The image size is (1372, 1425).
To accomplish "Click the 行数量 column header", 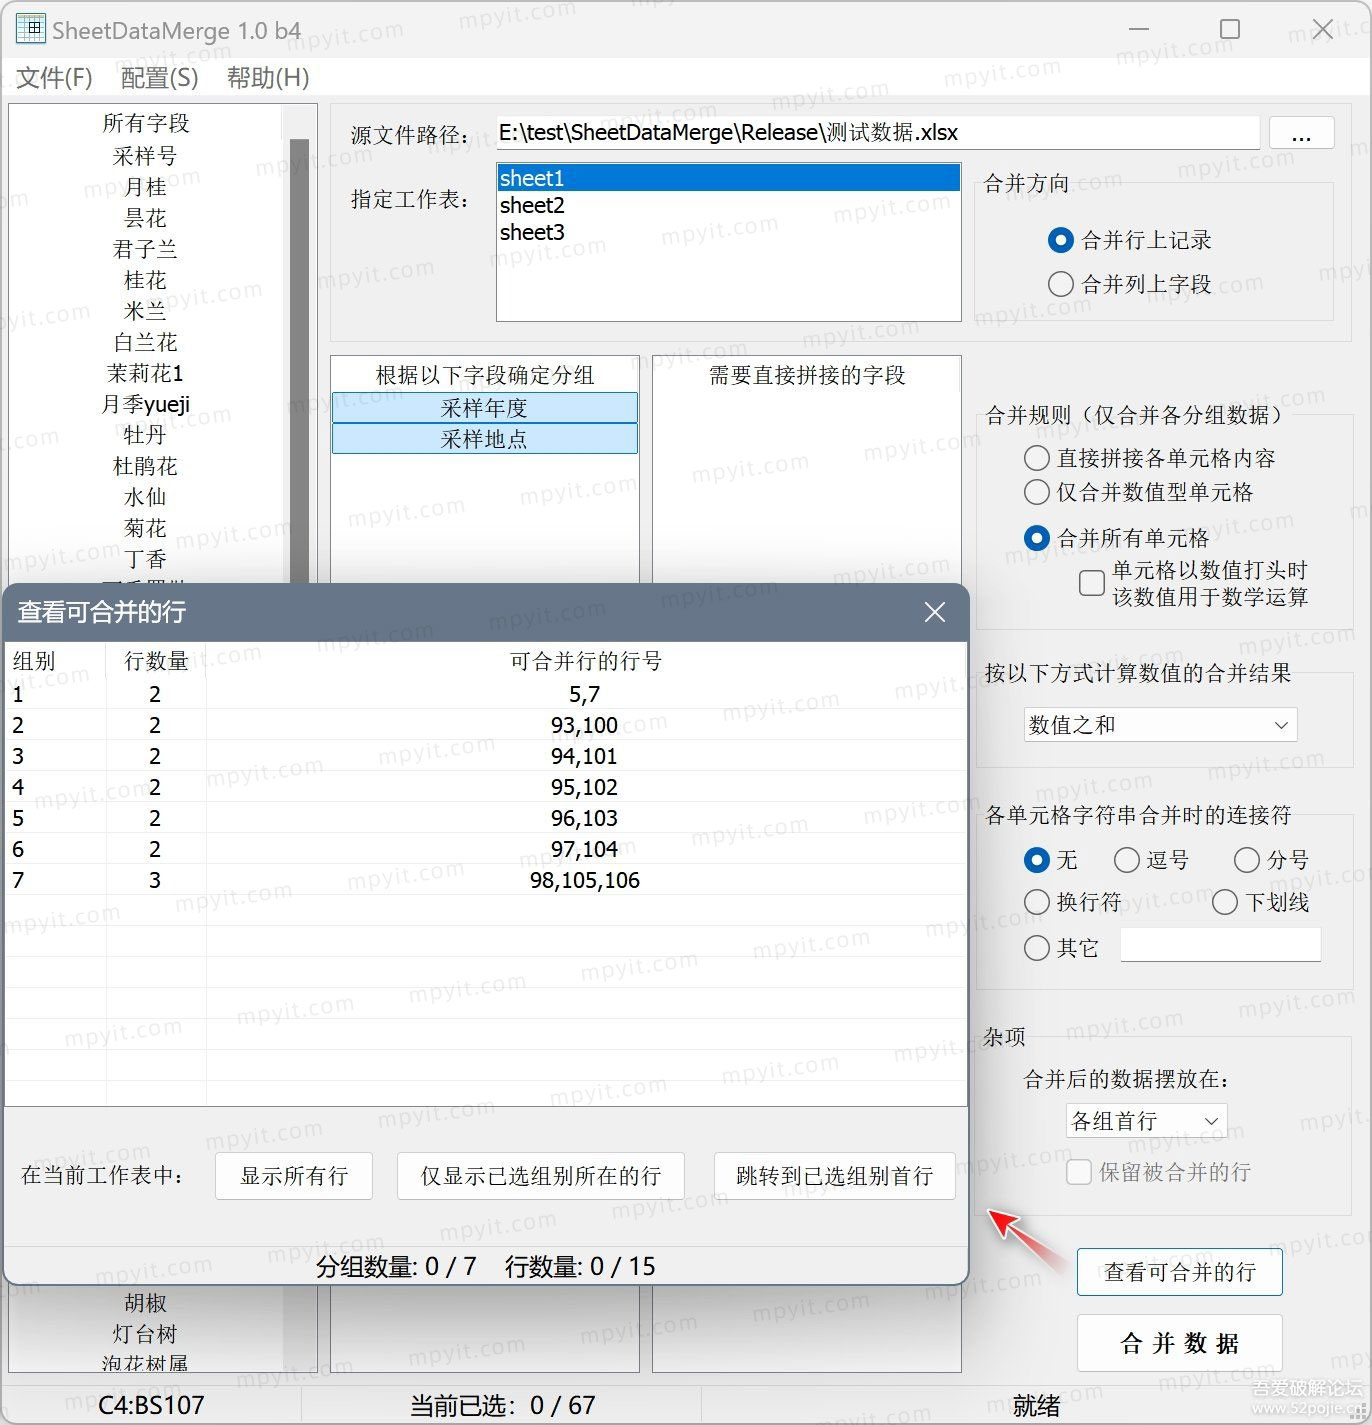I will coord(156,661).
